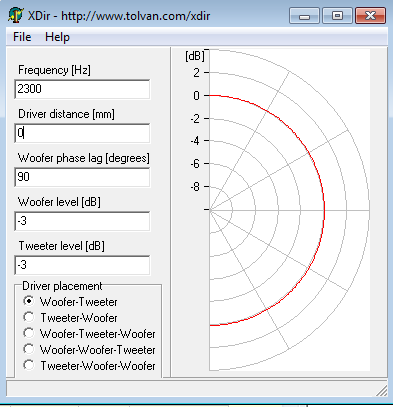This screenshot has height=407, width=393.
Task: Open the Help menu
Action: pyautogui.click(x=57, y=37)
